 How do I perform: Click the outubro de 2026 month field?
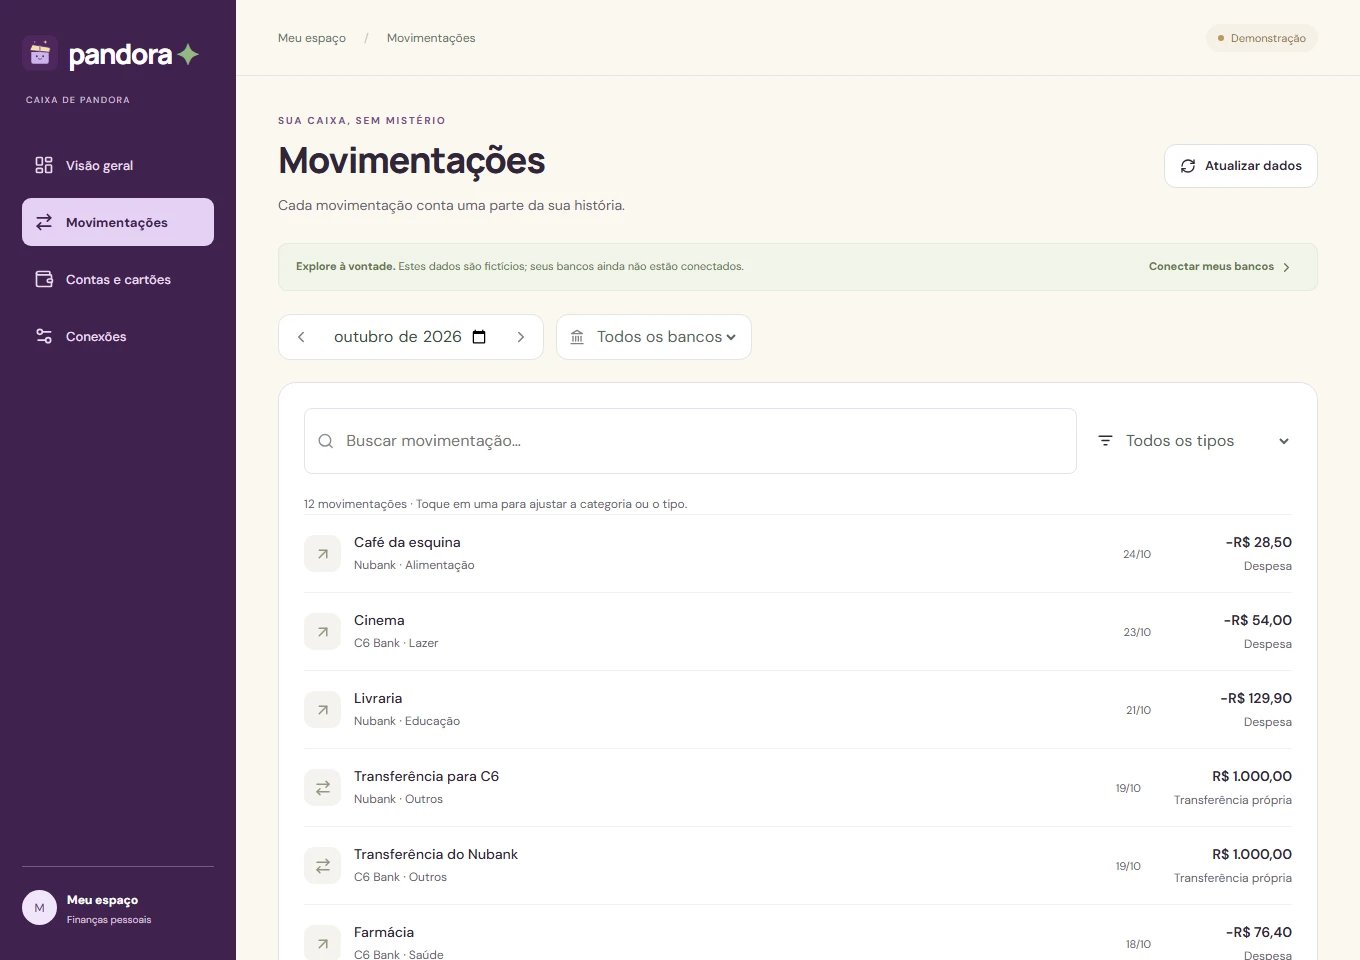[410, 337]
